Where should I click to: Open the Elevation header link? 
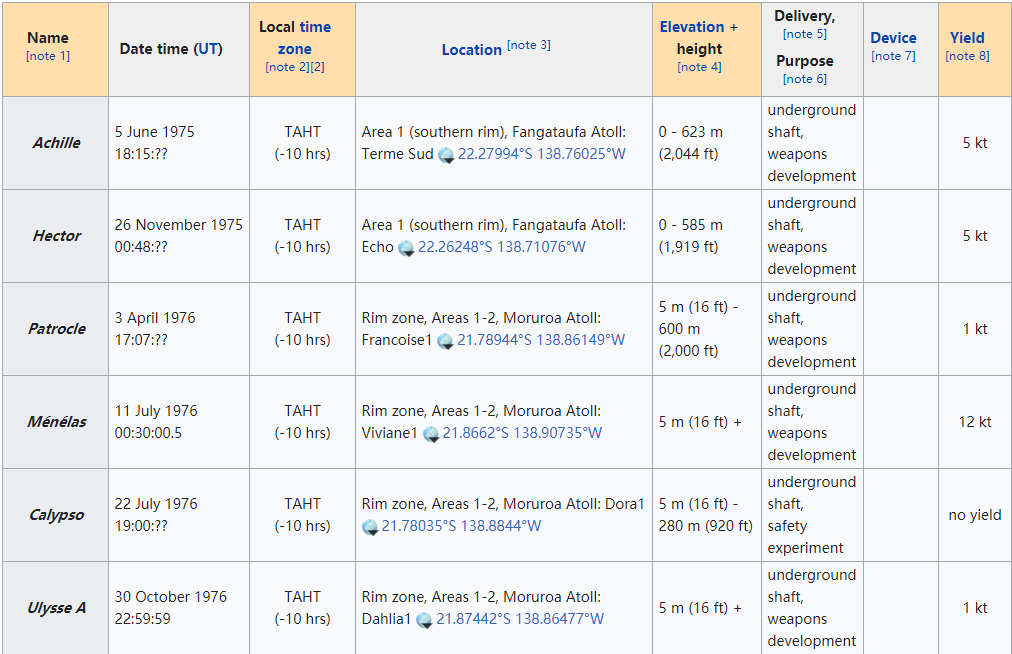point(691,27)
